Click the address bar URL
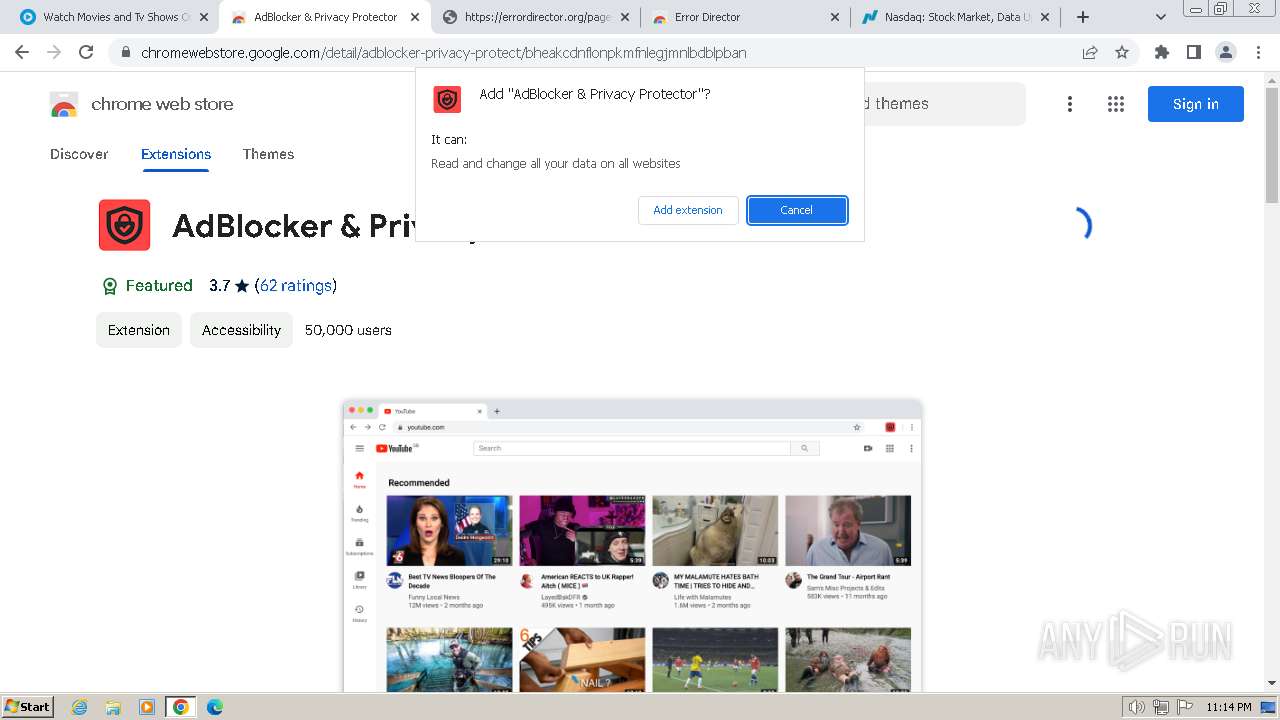 pyautogui.click(x=443, y=53)
